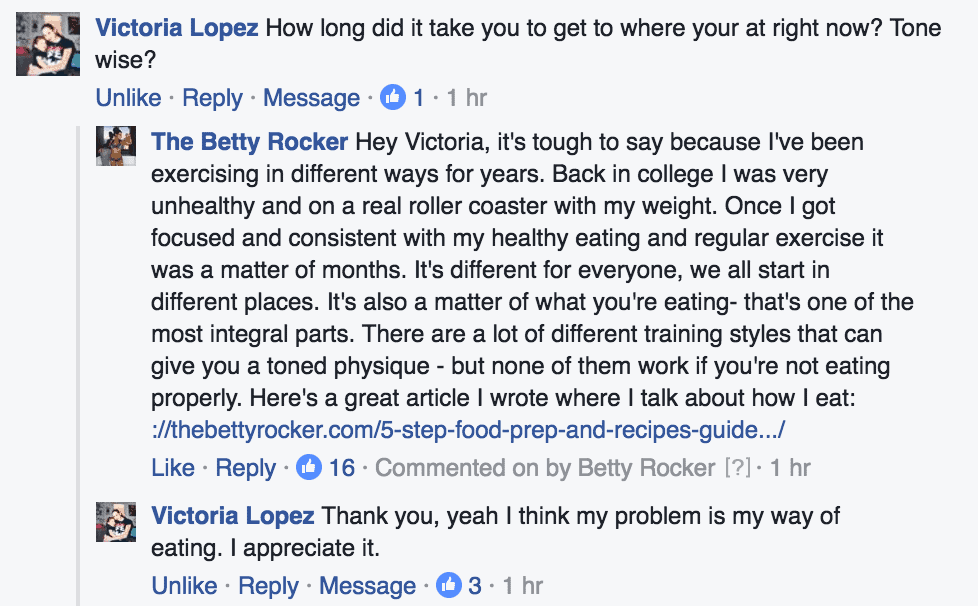Unlike Victoria's question about tone
978x606 pixels.
pos(128,98)
